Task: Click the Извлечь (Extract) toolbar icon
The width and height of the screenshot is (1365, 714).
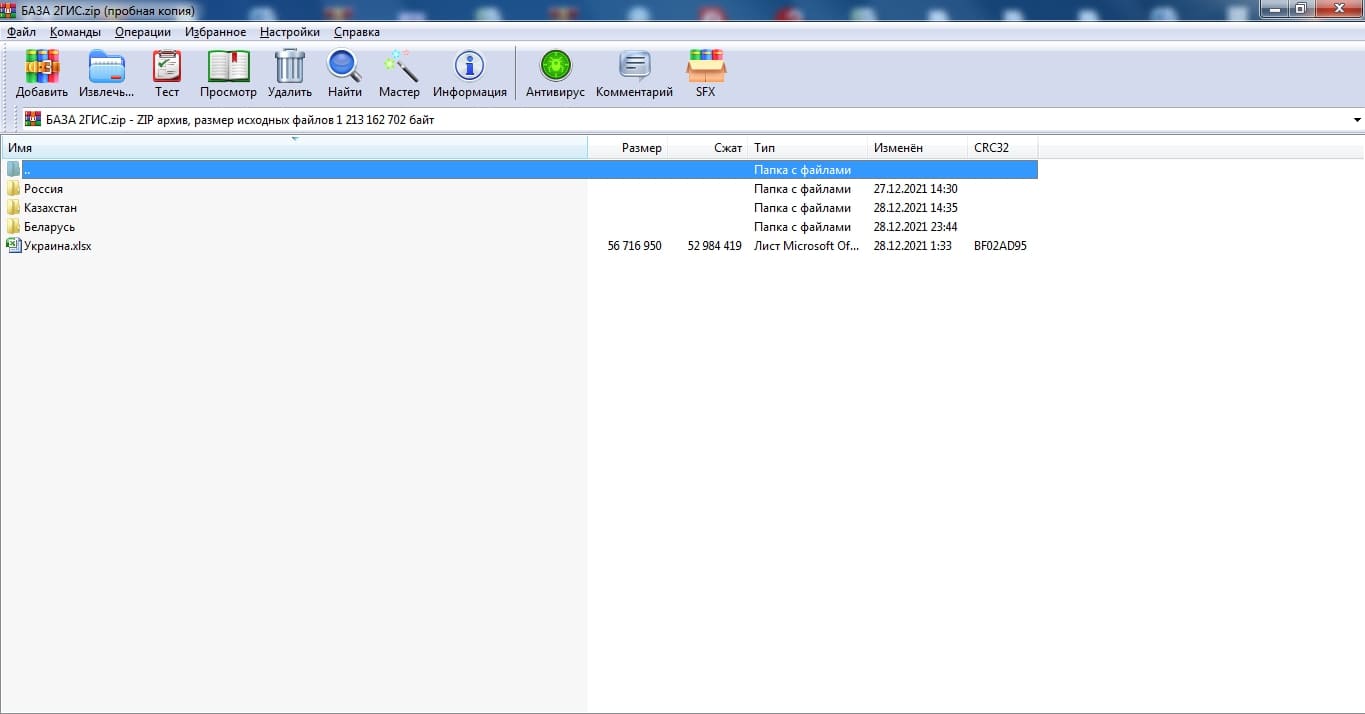Action: 107,66
